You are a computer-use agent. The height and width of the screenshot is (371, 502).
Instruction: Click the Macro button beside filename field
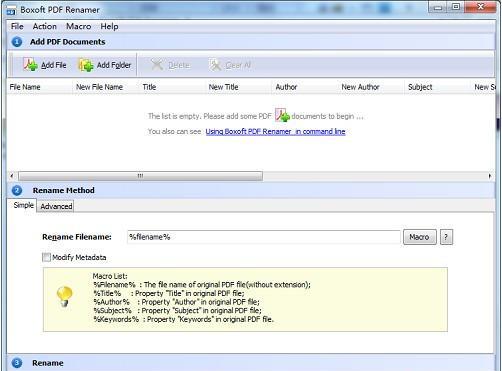click(x=419, y=237)
